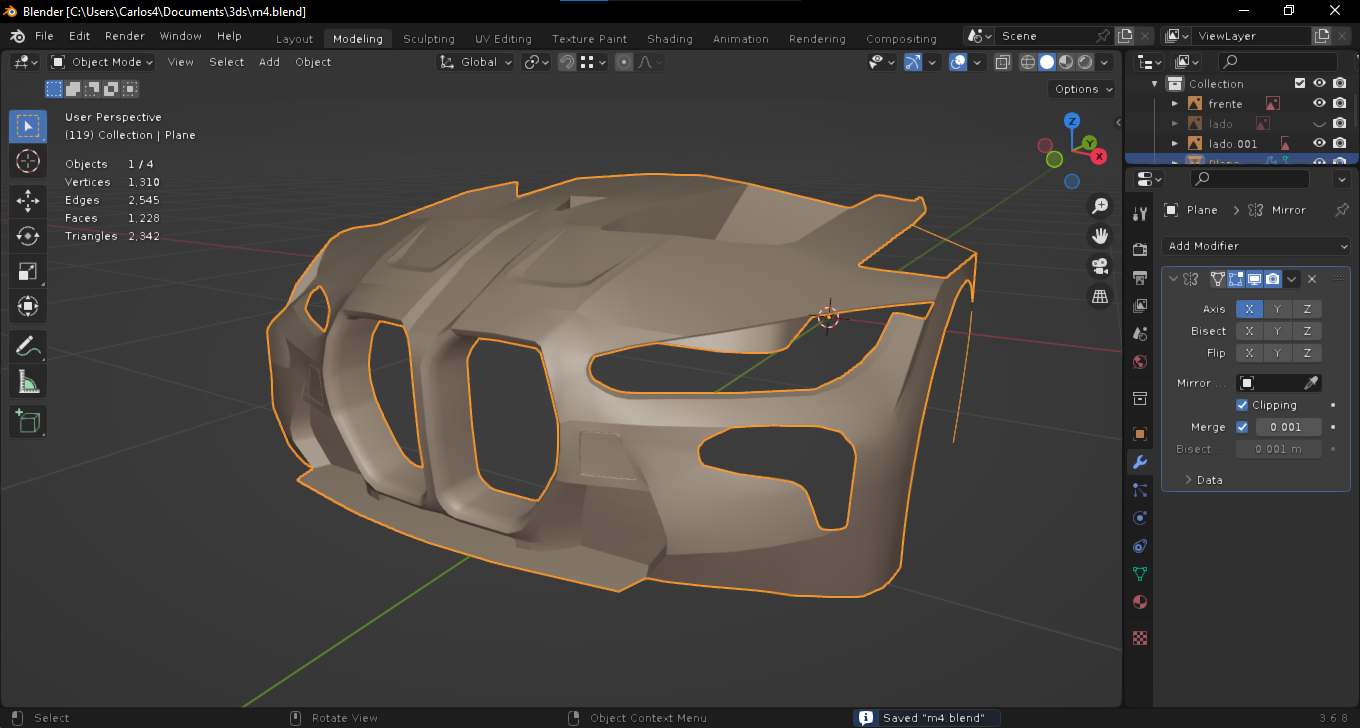Select the Scale tool

click(28, 271)
